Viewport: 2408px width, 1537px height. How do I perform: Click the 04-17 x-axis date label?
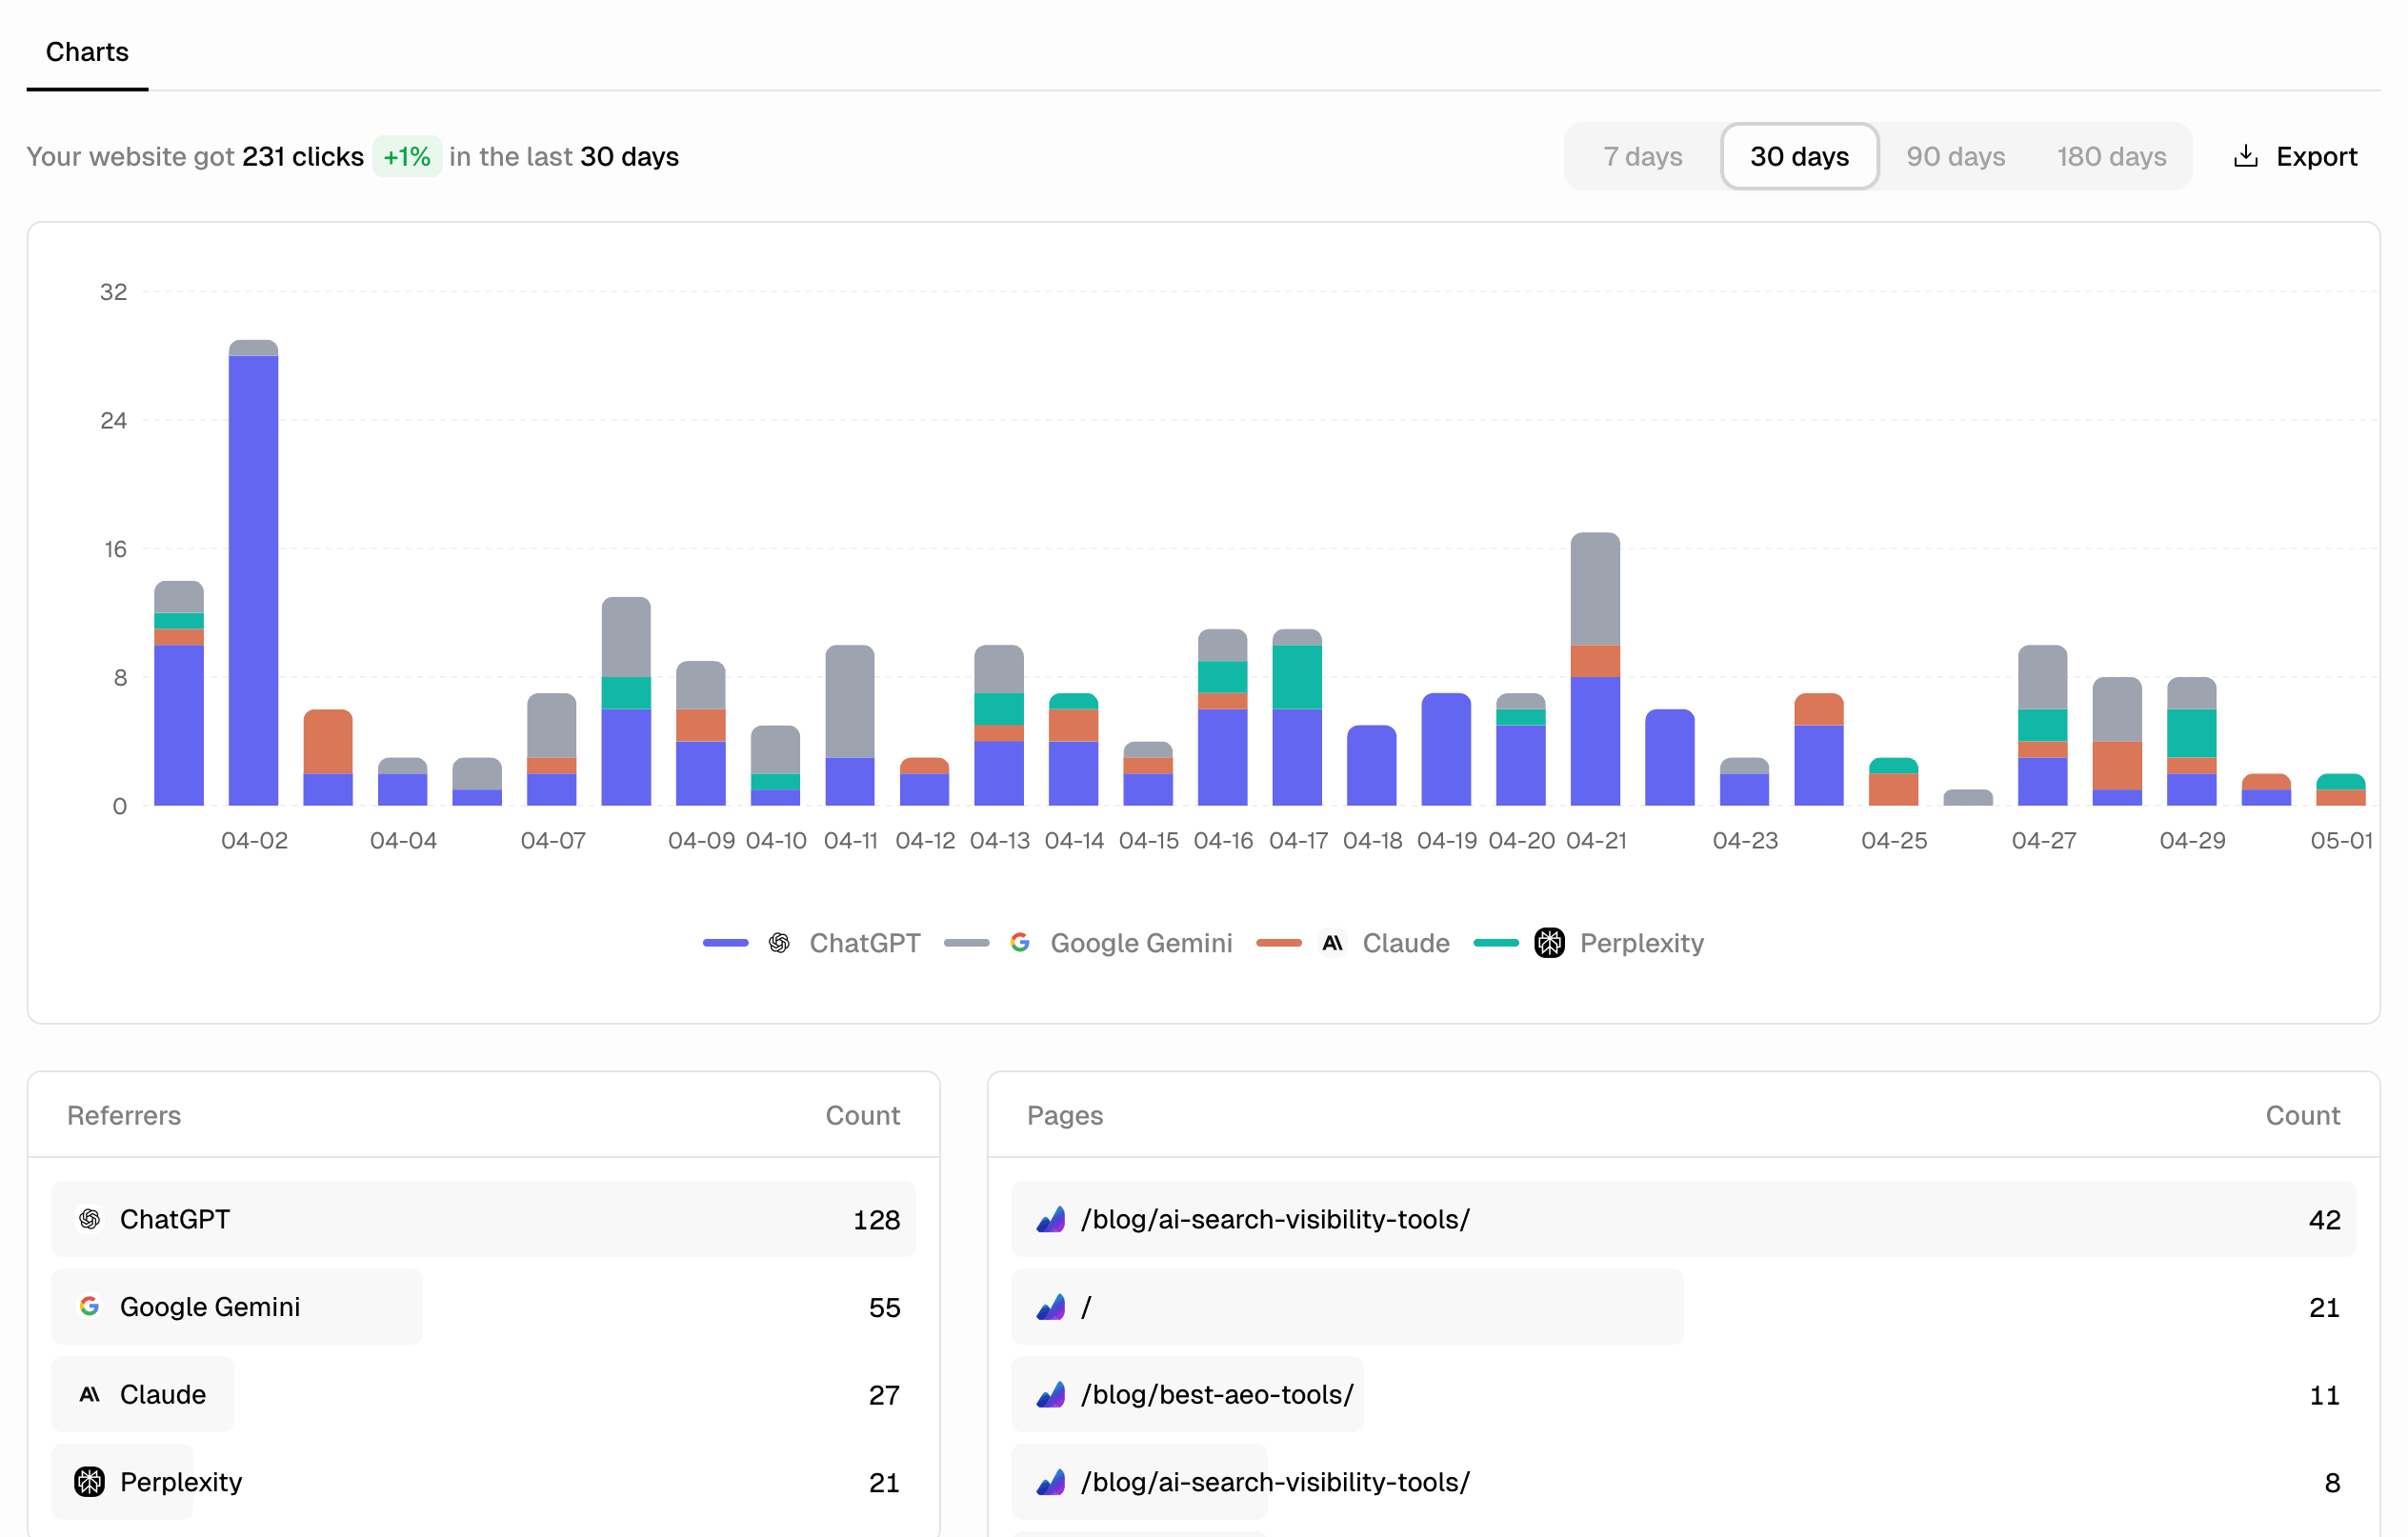(x=1298, y=841)
